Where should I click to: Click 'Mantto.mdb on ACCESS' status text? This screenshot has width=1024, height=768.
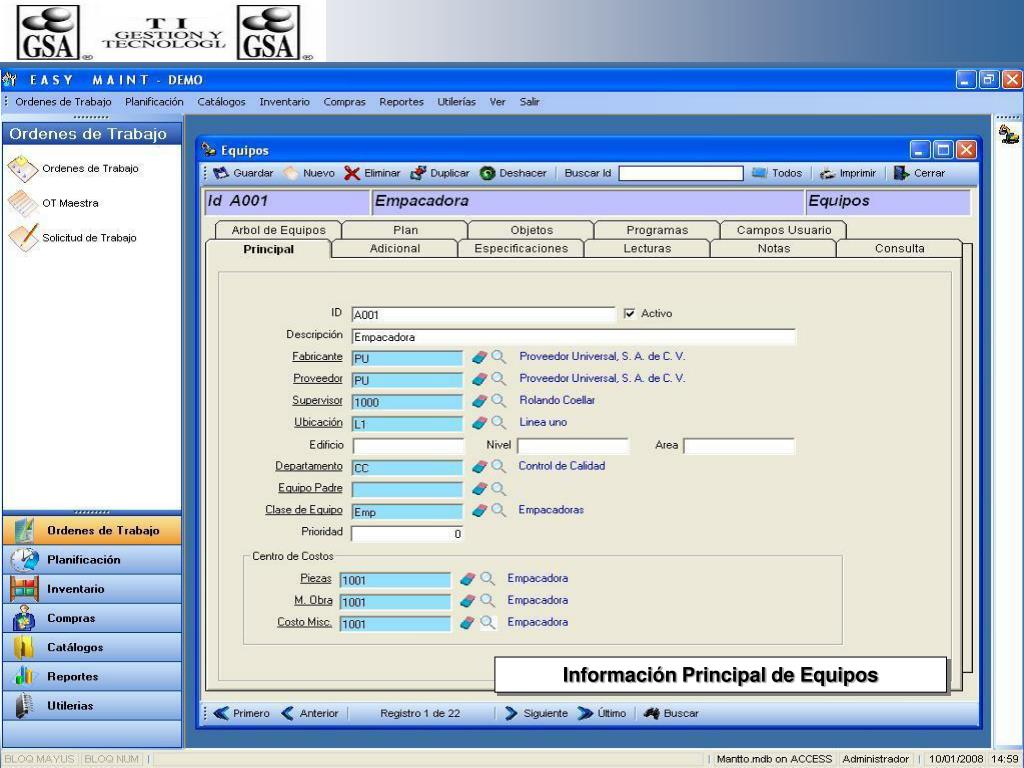774,759
